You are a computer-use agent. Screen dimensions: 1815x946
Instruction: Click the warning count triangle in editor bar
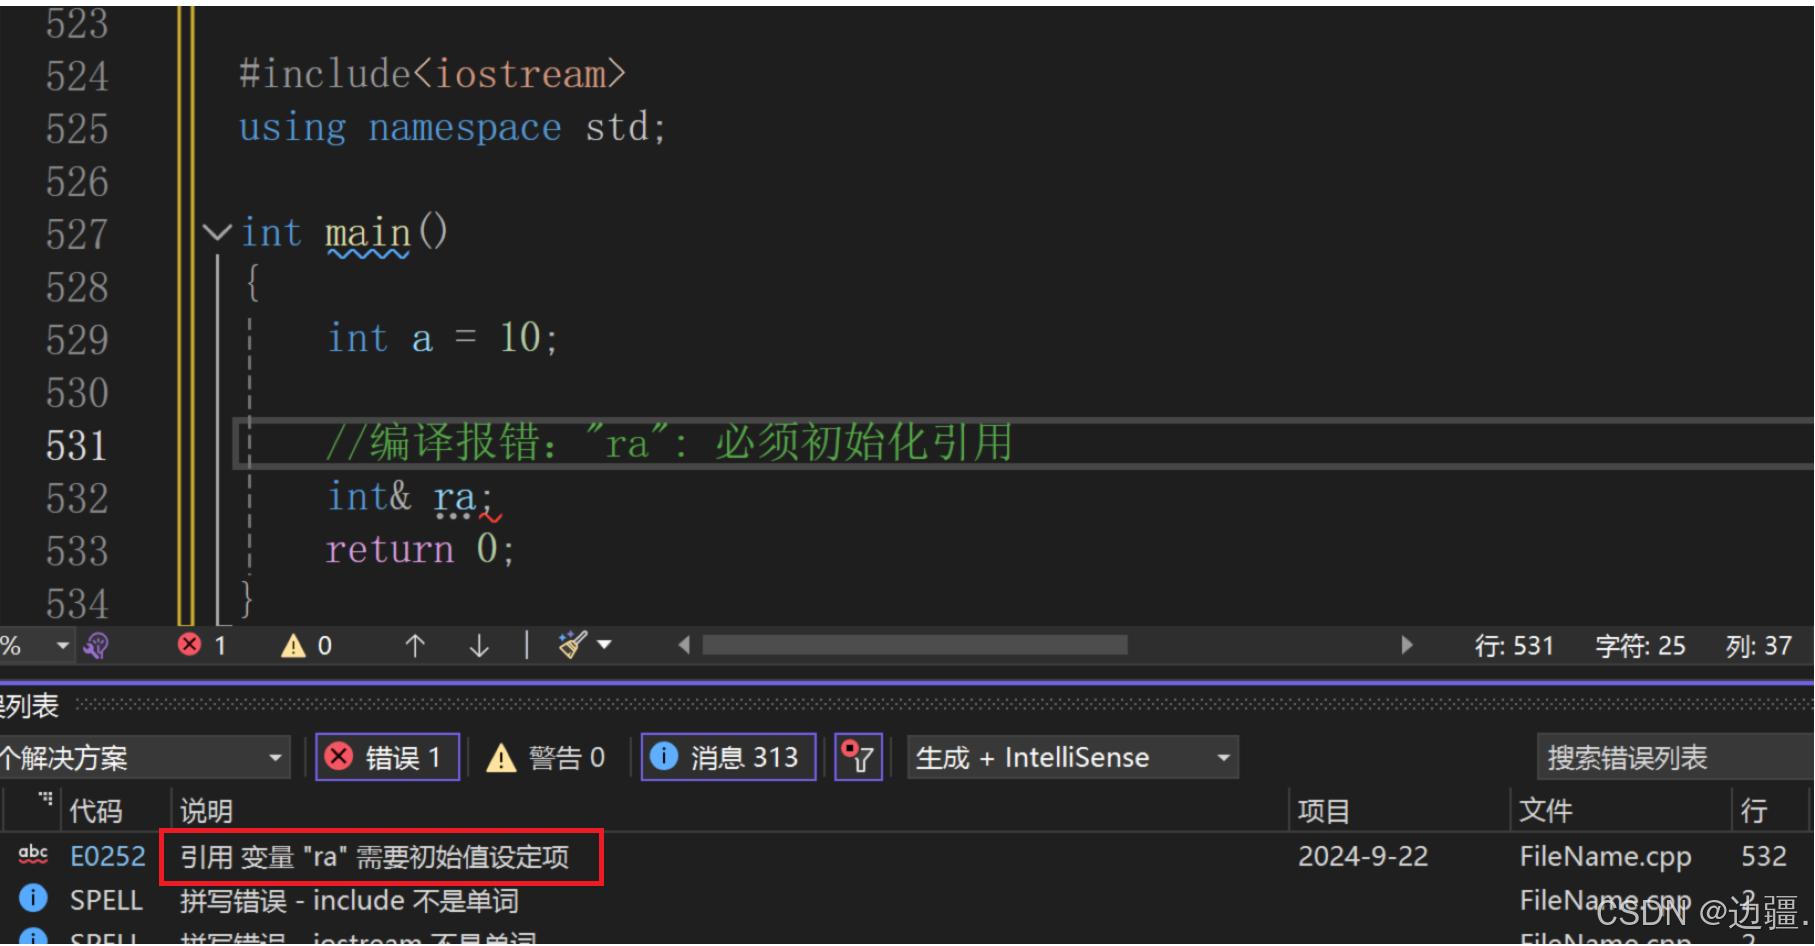pyautogui.click(x=293, y=646)
